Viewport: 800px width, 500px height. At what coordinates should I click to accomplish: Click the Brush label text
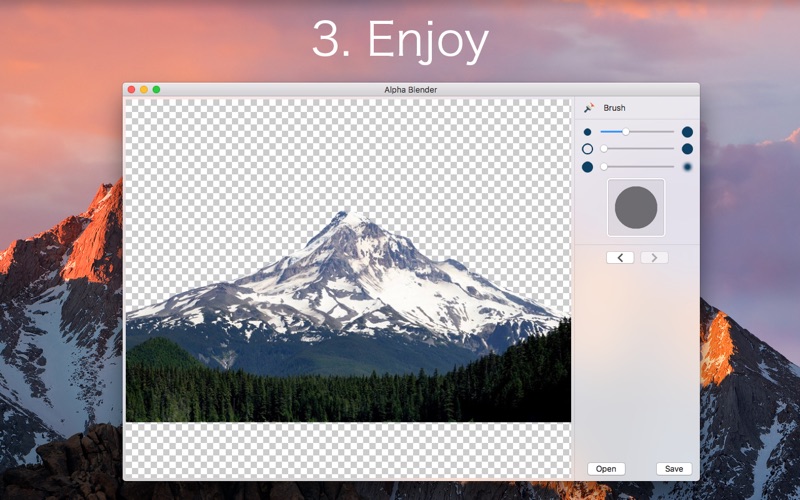tap(614, 108)
